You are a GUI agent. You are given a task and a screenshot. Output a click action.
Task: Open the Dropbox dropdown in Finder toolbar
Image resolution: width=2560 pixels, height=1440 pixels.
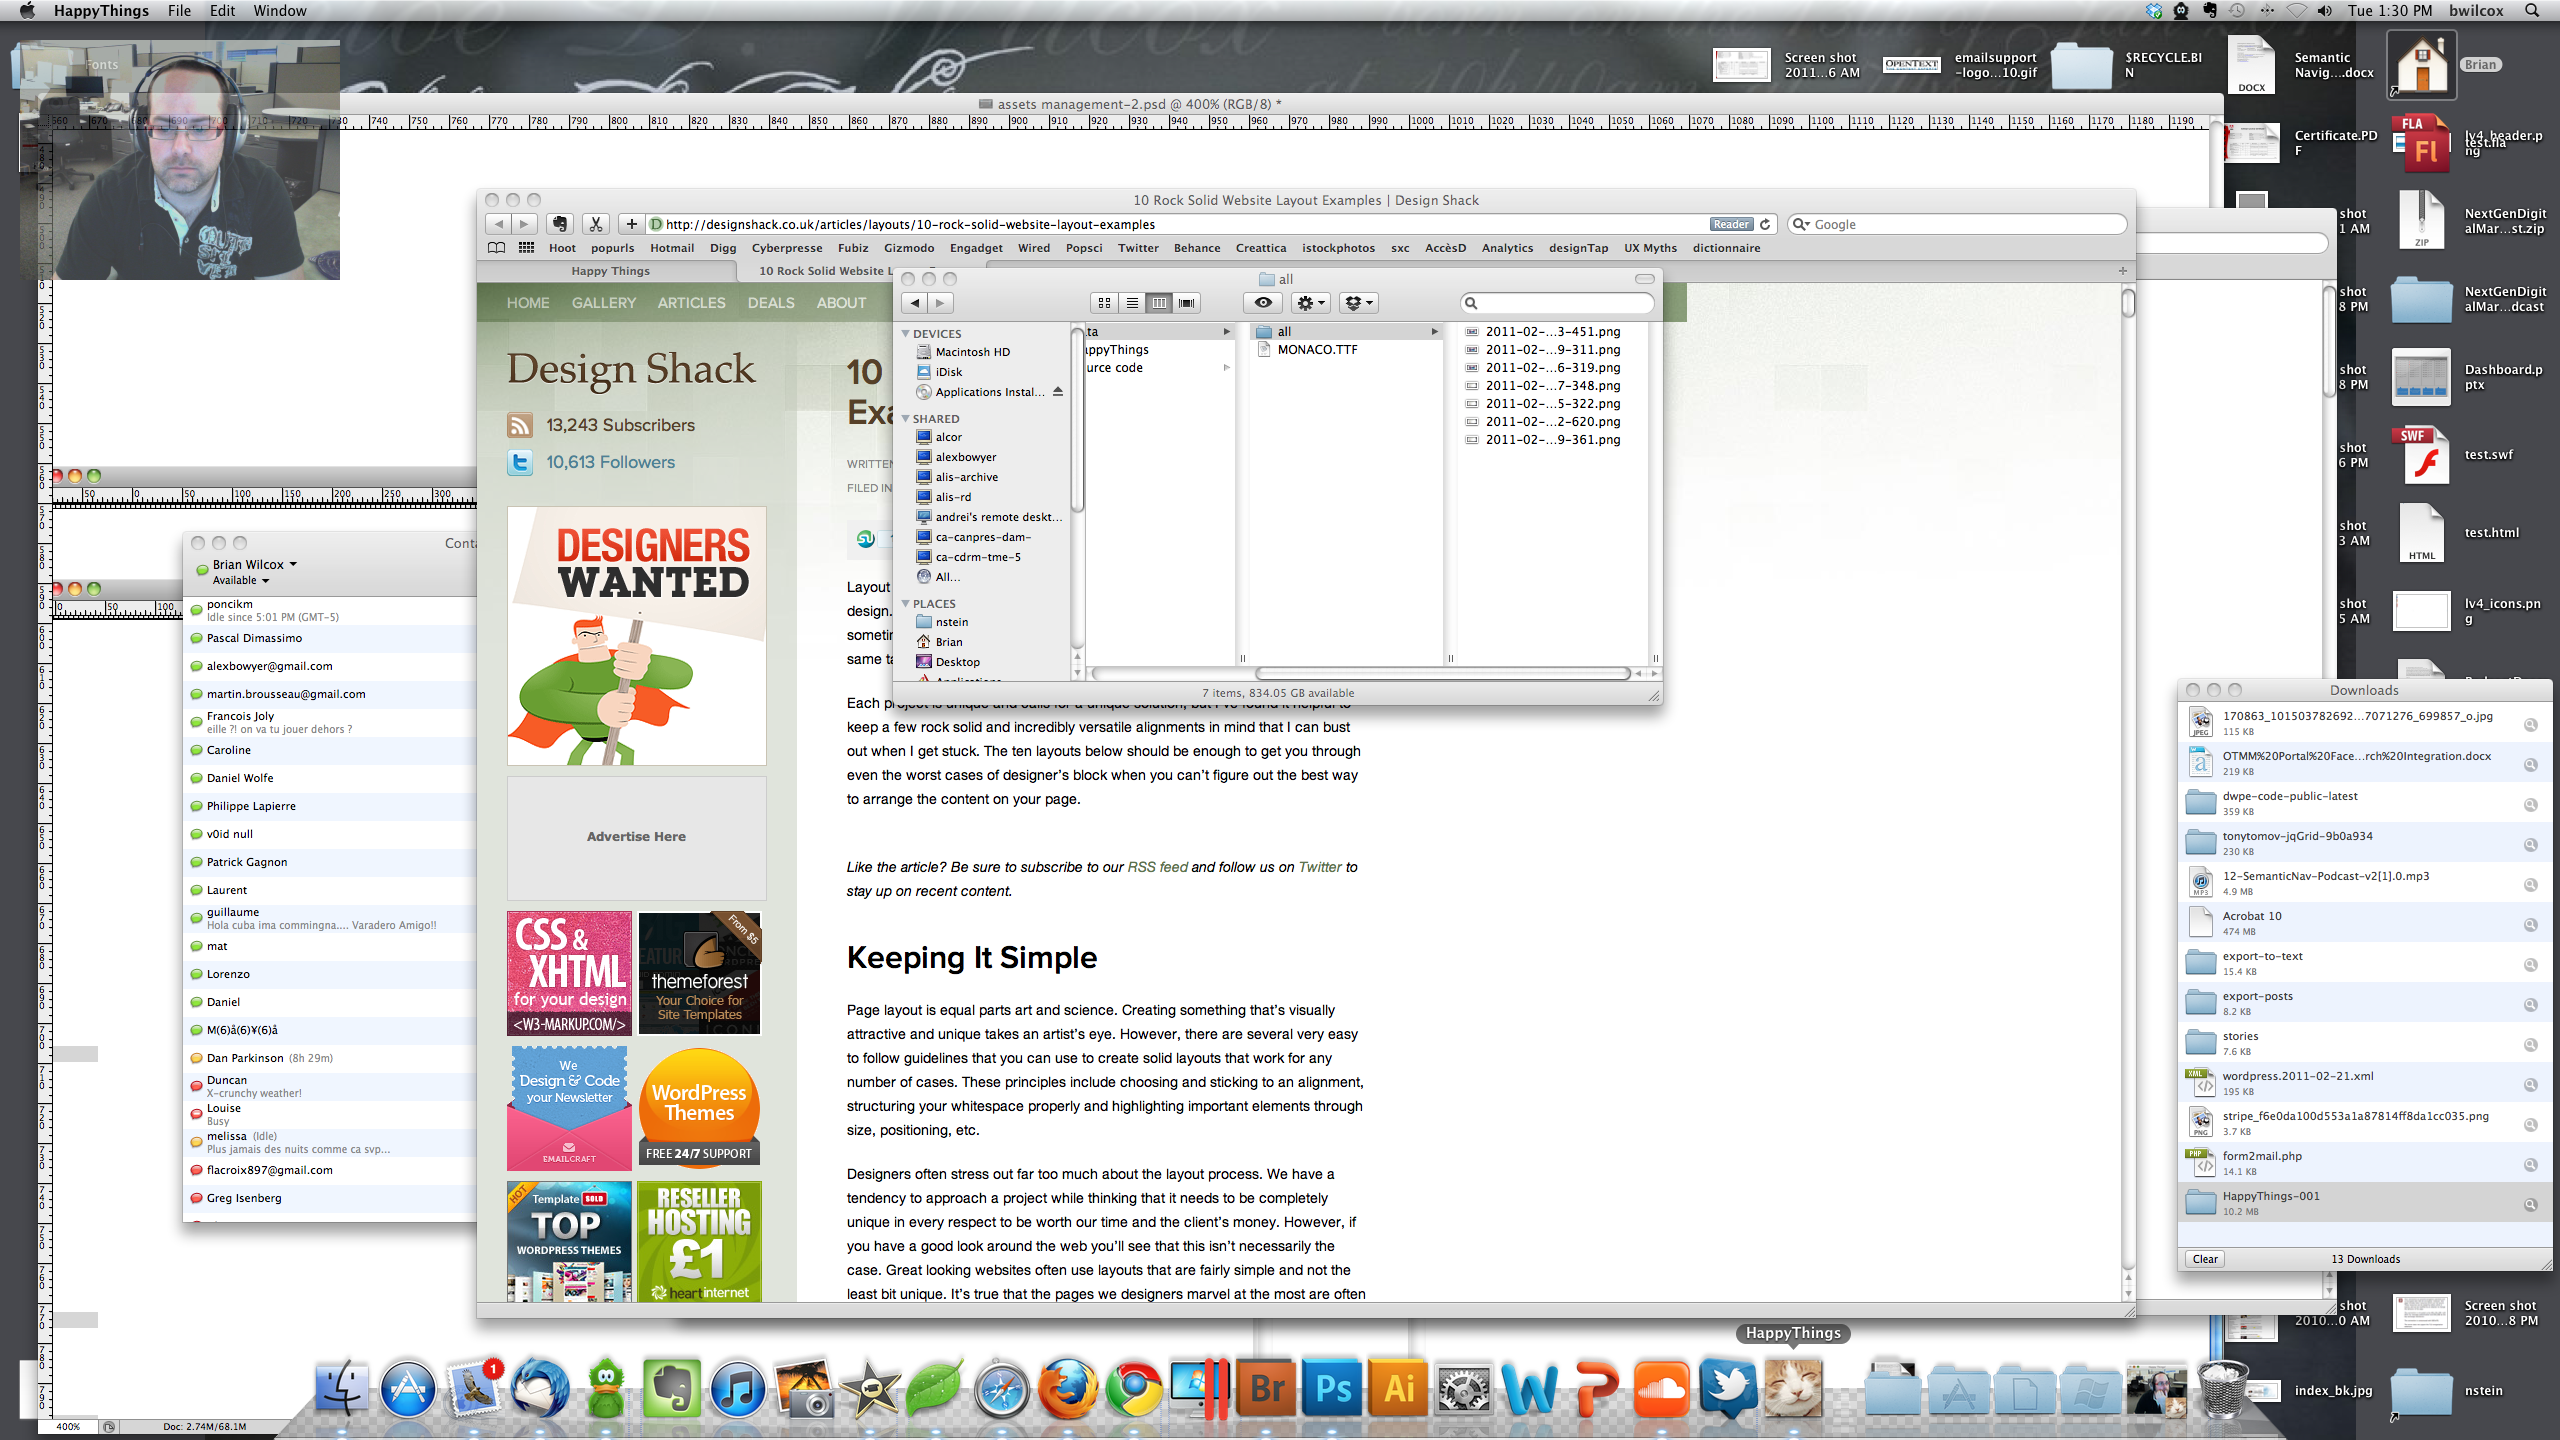1359,303
